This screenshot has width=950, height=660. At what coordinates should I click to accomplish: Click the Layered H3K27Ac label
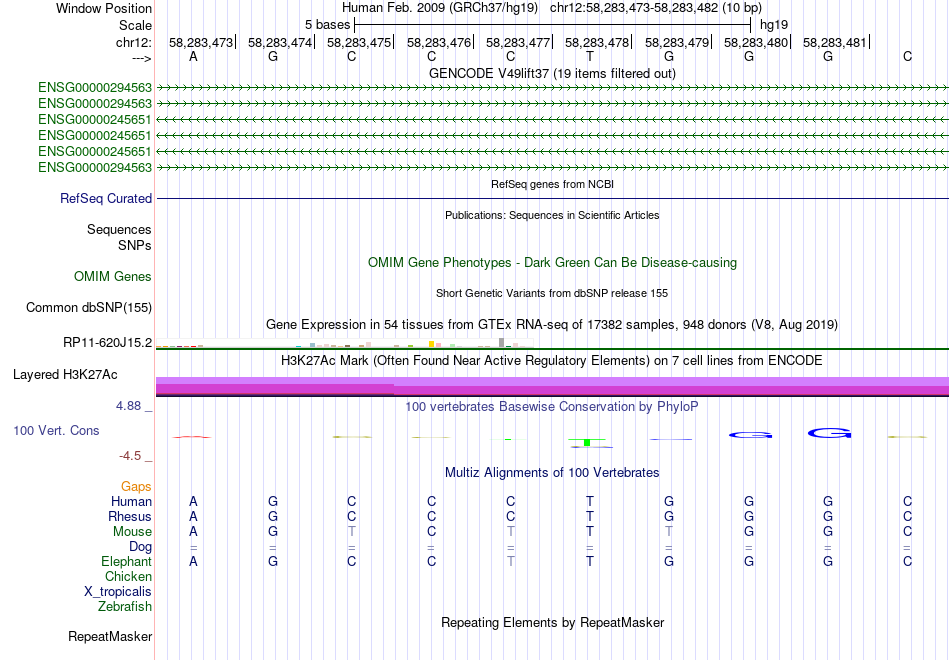(x=65, y=375)
